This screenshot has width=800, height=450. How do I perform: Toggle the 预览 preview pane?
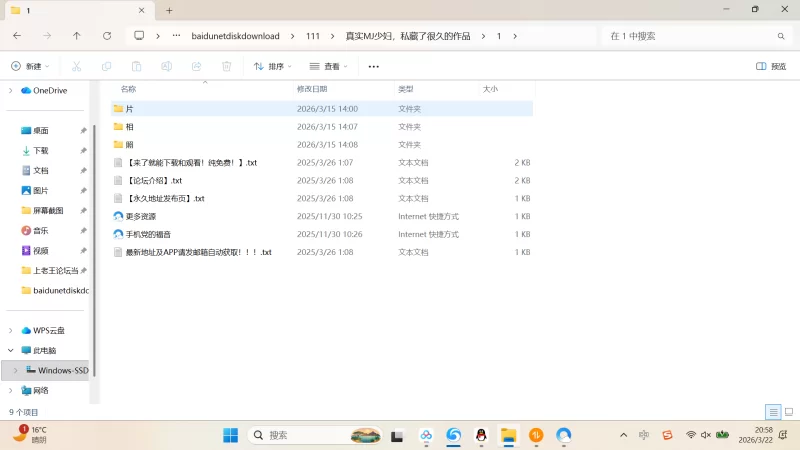point(771,66)
